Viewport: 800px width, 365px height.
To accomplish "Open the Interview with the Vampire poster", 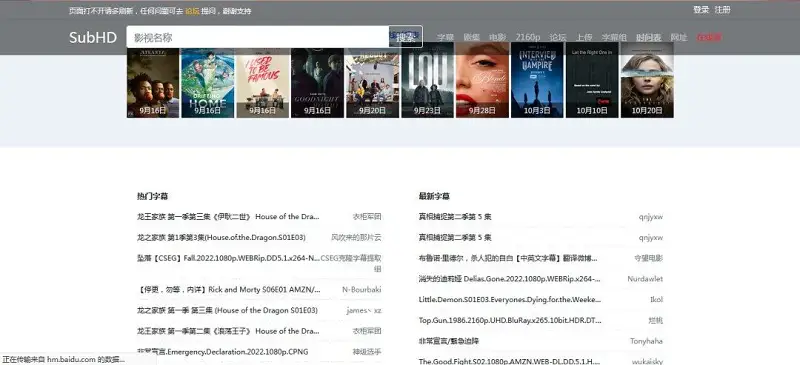I will click(537, 80).
